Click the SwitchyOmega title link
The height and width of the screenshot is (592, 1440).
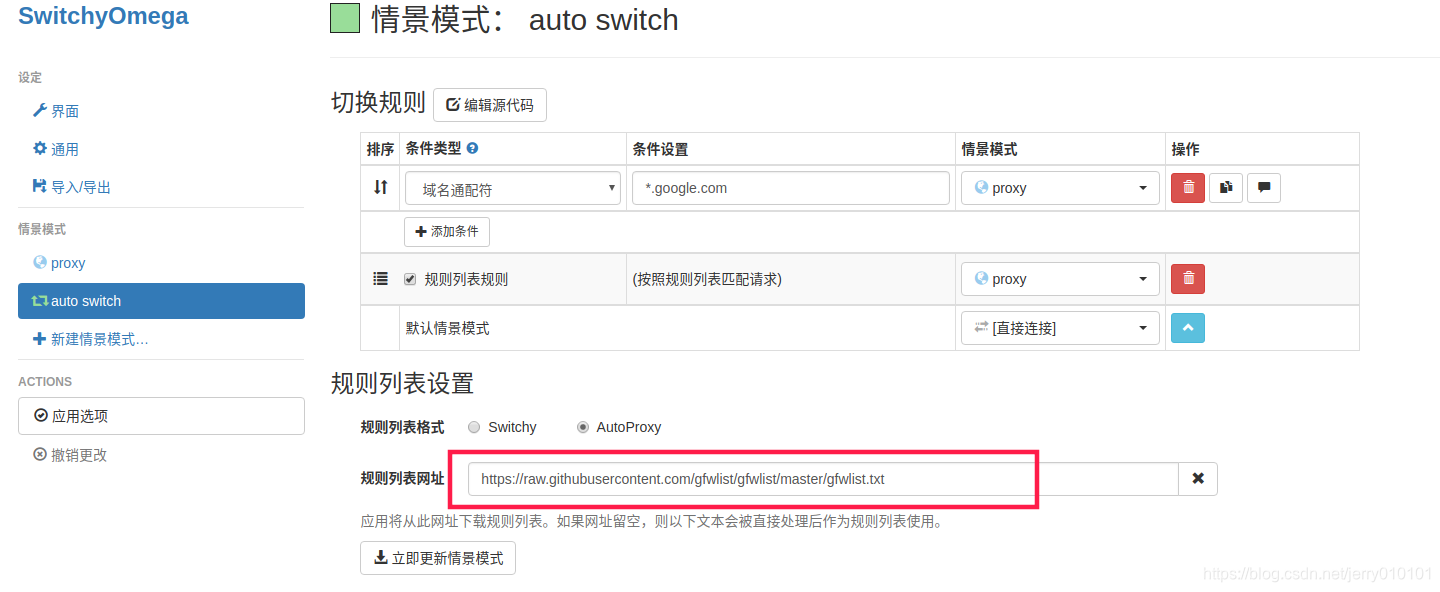point(103,16)
